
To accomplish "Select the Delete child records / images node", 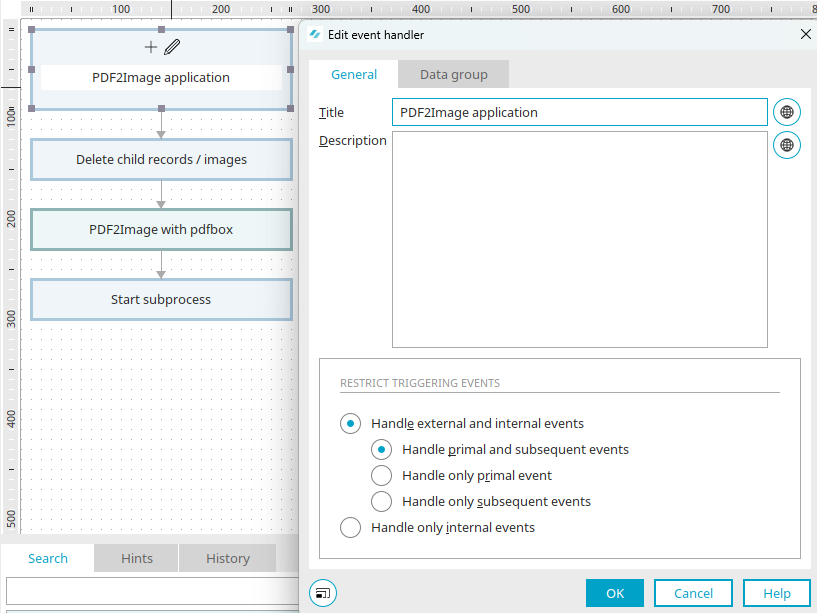I will [x=162, y=160].
